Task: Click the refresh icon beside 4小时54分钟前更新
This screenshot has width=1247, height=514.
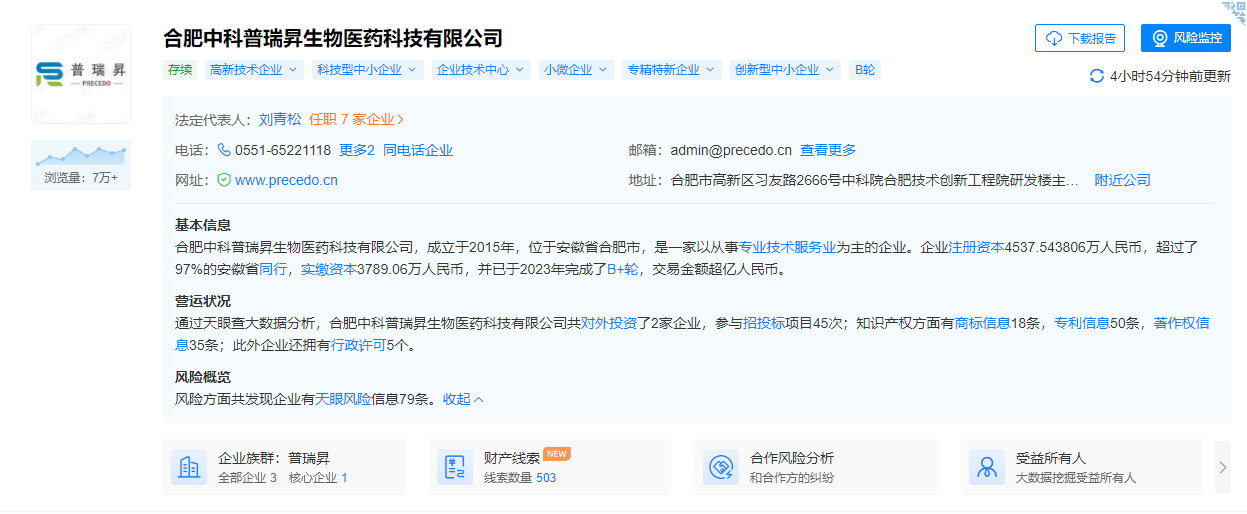Action: (1097, 76)
